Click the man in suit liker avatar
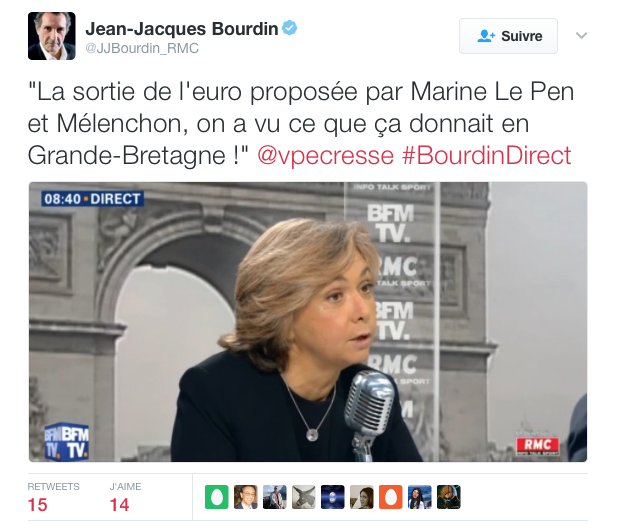 (x=246, y=497)
